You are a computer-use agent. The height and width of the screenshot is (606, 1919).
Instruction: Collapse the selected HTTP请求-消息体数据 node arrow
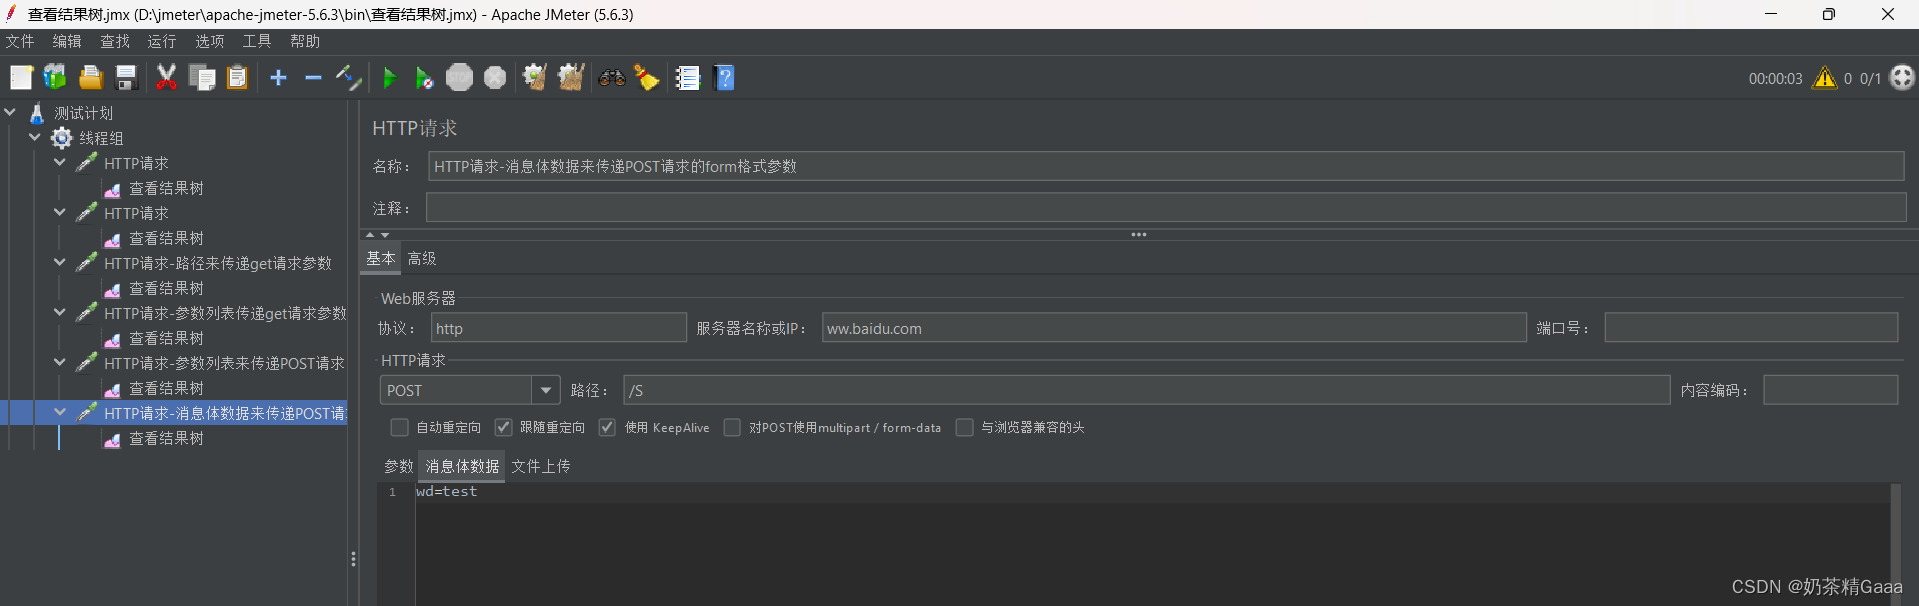click(60, 412)
